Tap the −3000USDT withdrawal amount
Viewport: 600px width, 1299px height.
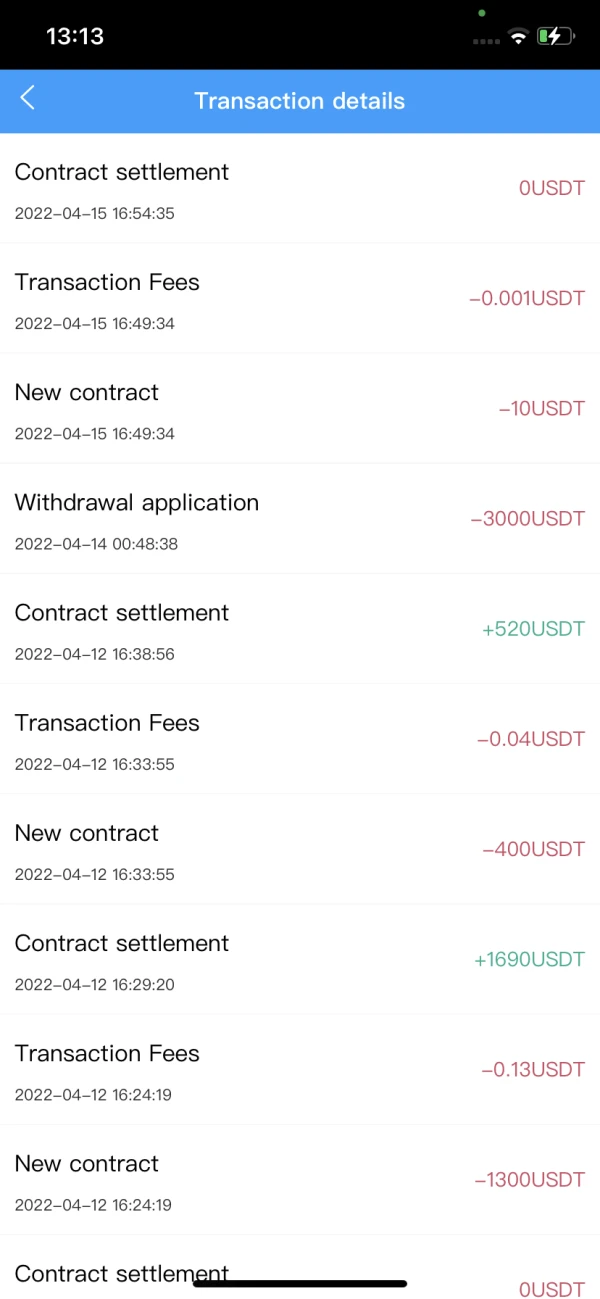pyautogui.click(x=527, y=519)
